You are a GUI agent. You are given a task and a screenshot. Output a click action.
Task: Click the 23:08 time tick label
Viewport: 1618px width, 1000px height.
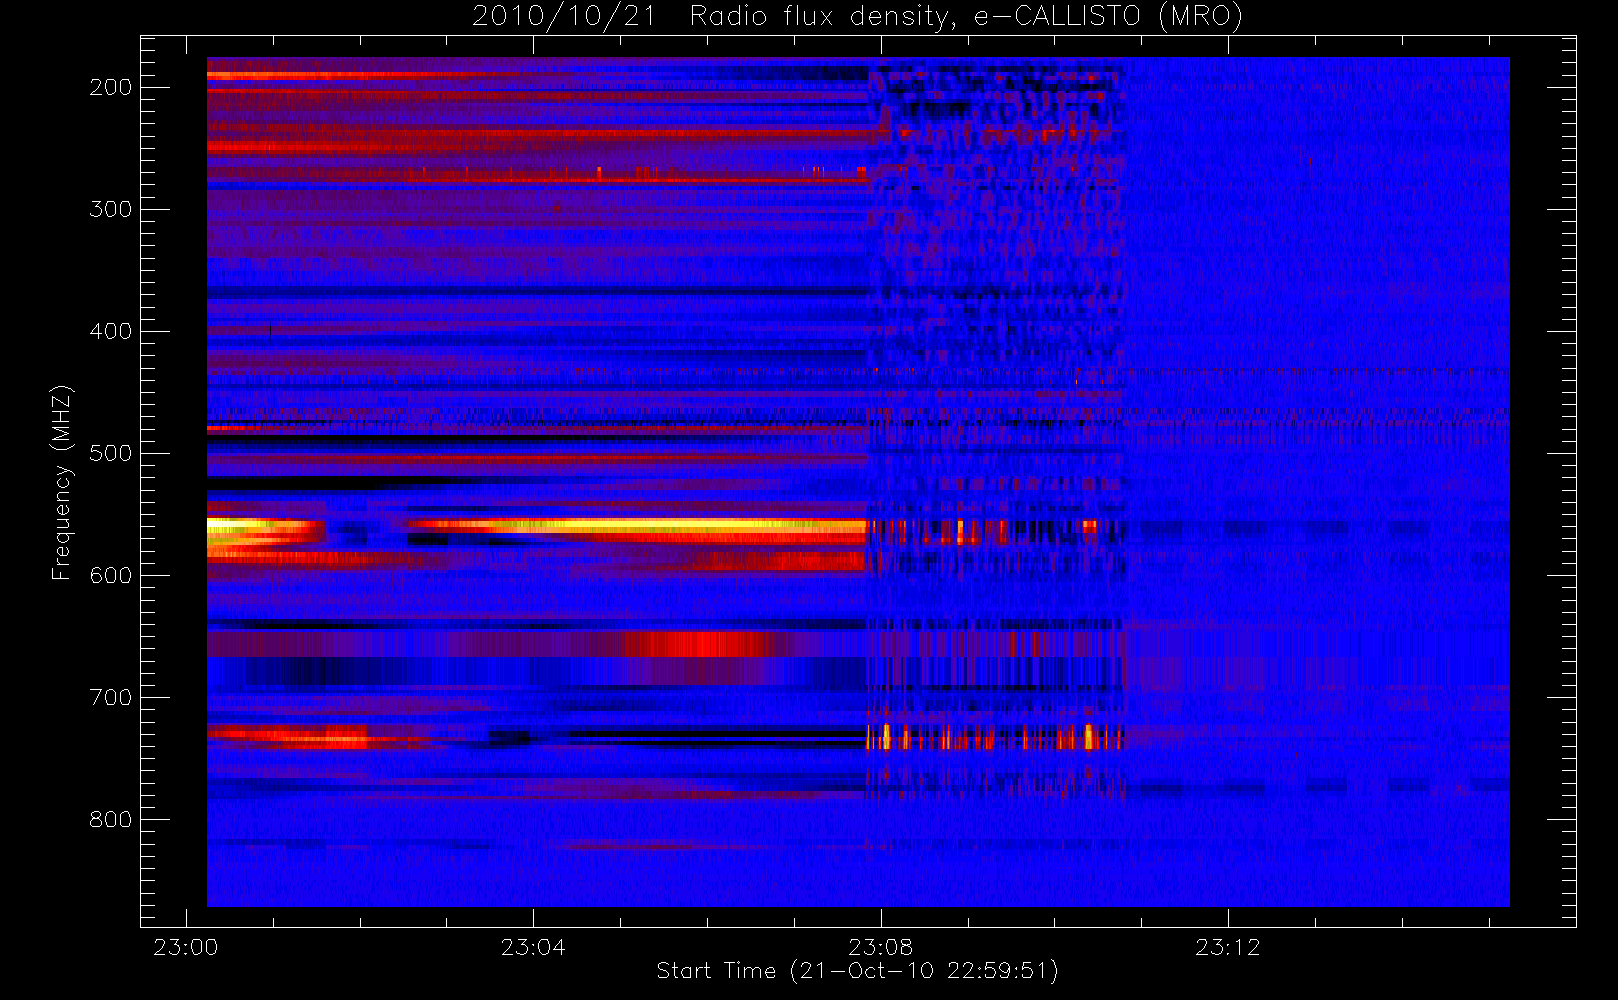[x=881, y=947]
